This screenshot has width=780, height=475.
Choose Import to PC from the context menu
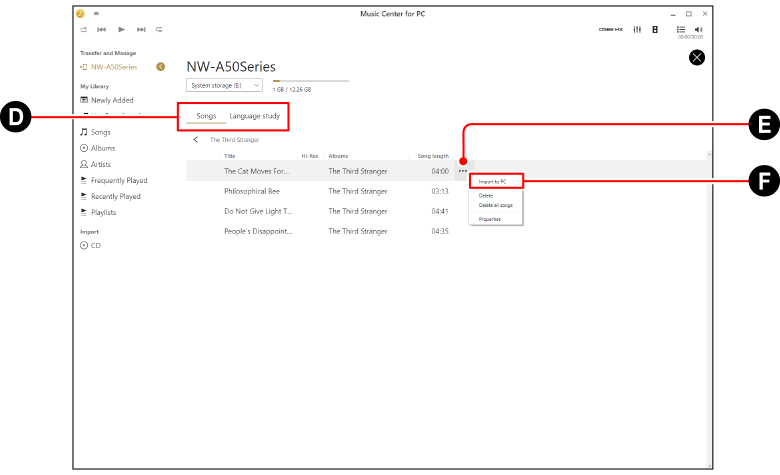(492, 182)
